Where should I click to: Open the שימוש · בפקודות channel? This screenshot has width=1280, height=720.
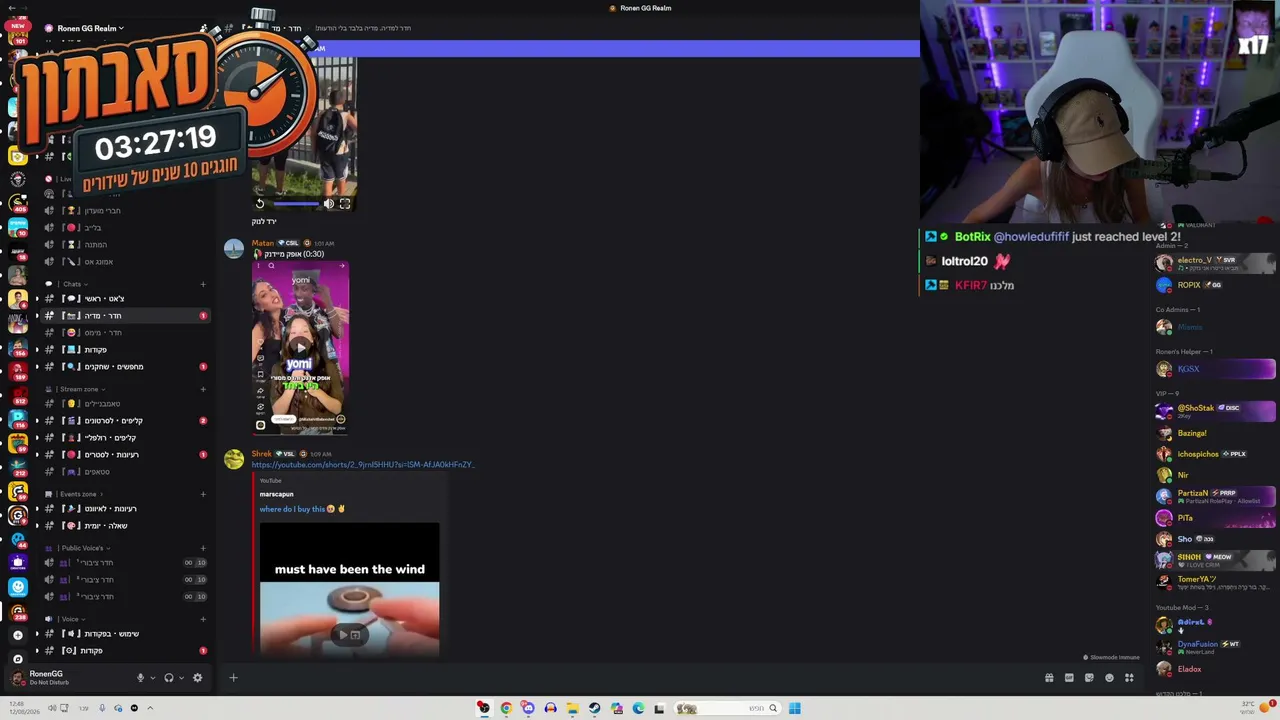tap(125, 634)
